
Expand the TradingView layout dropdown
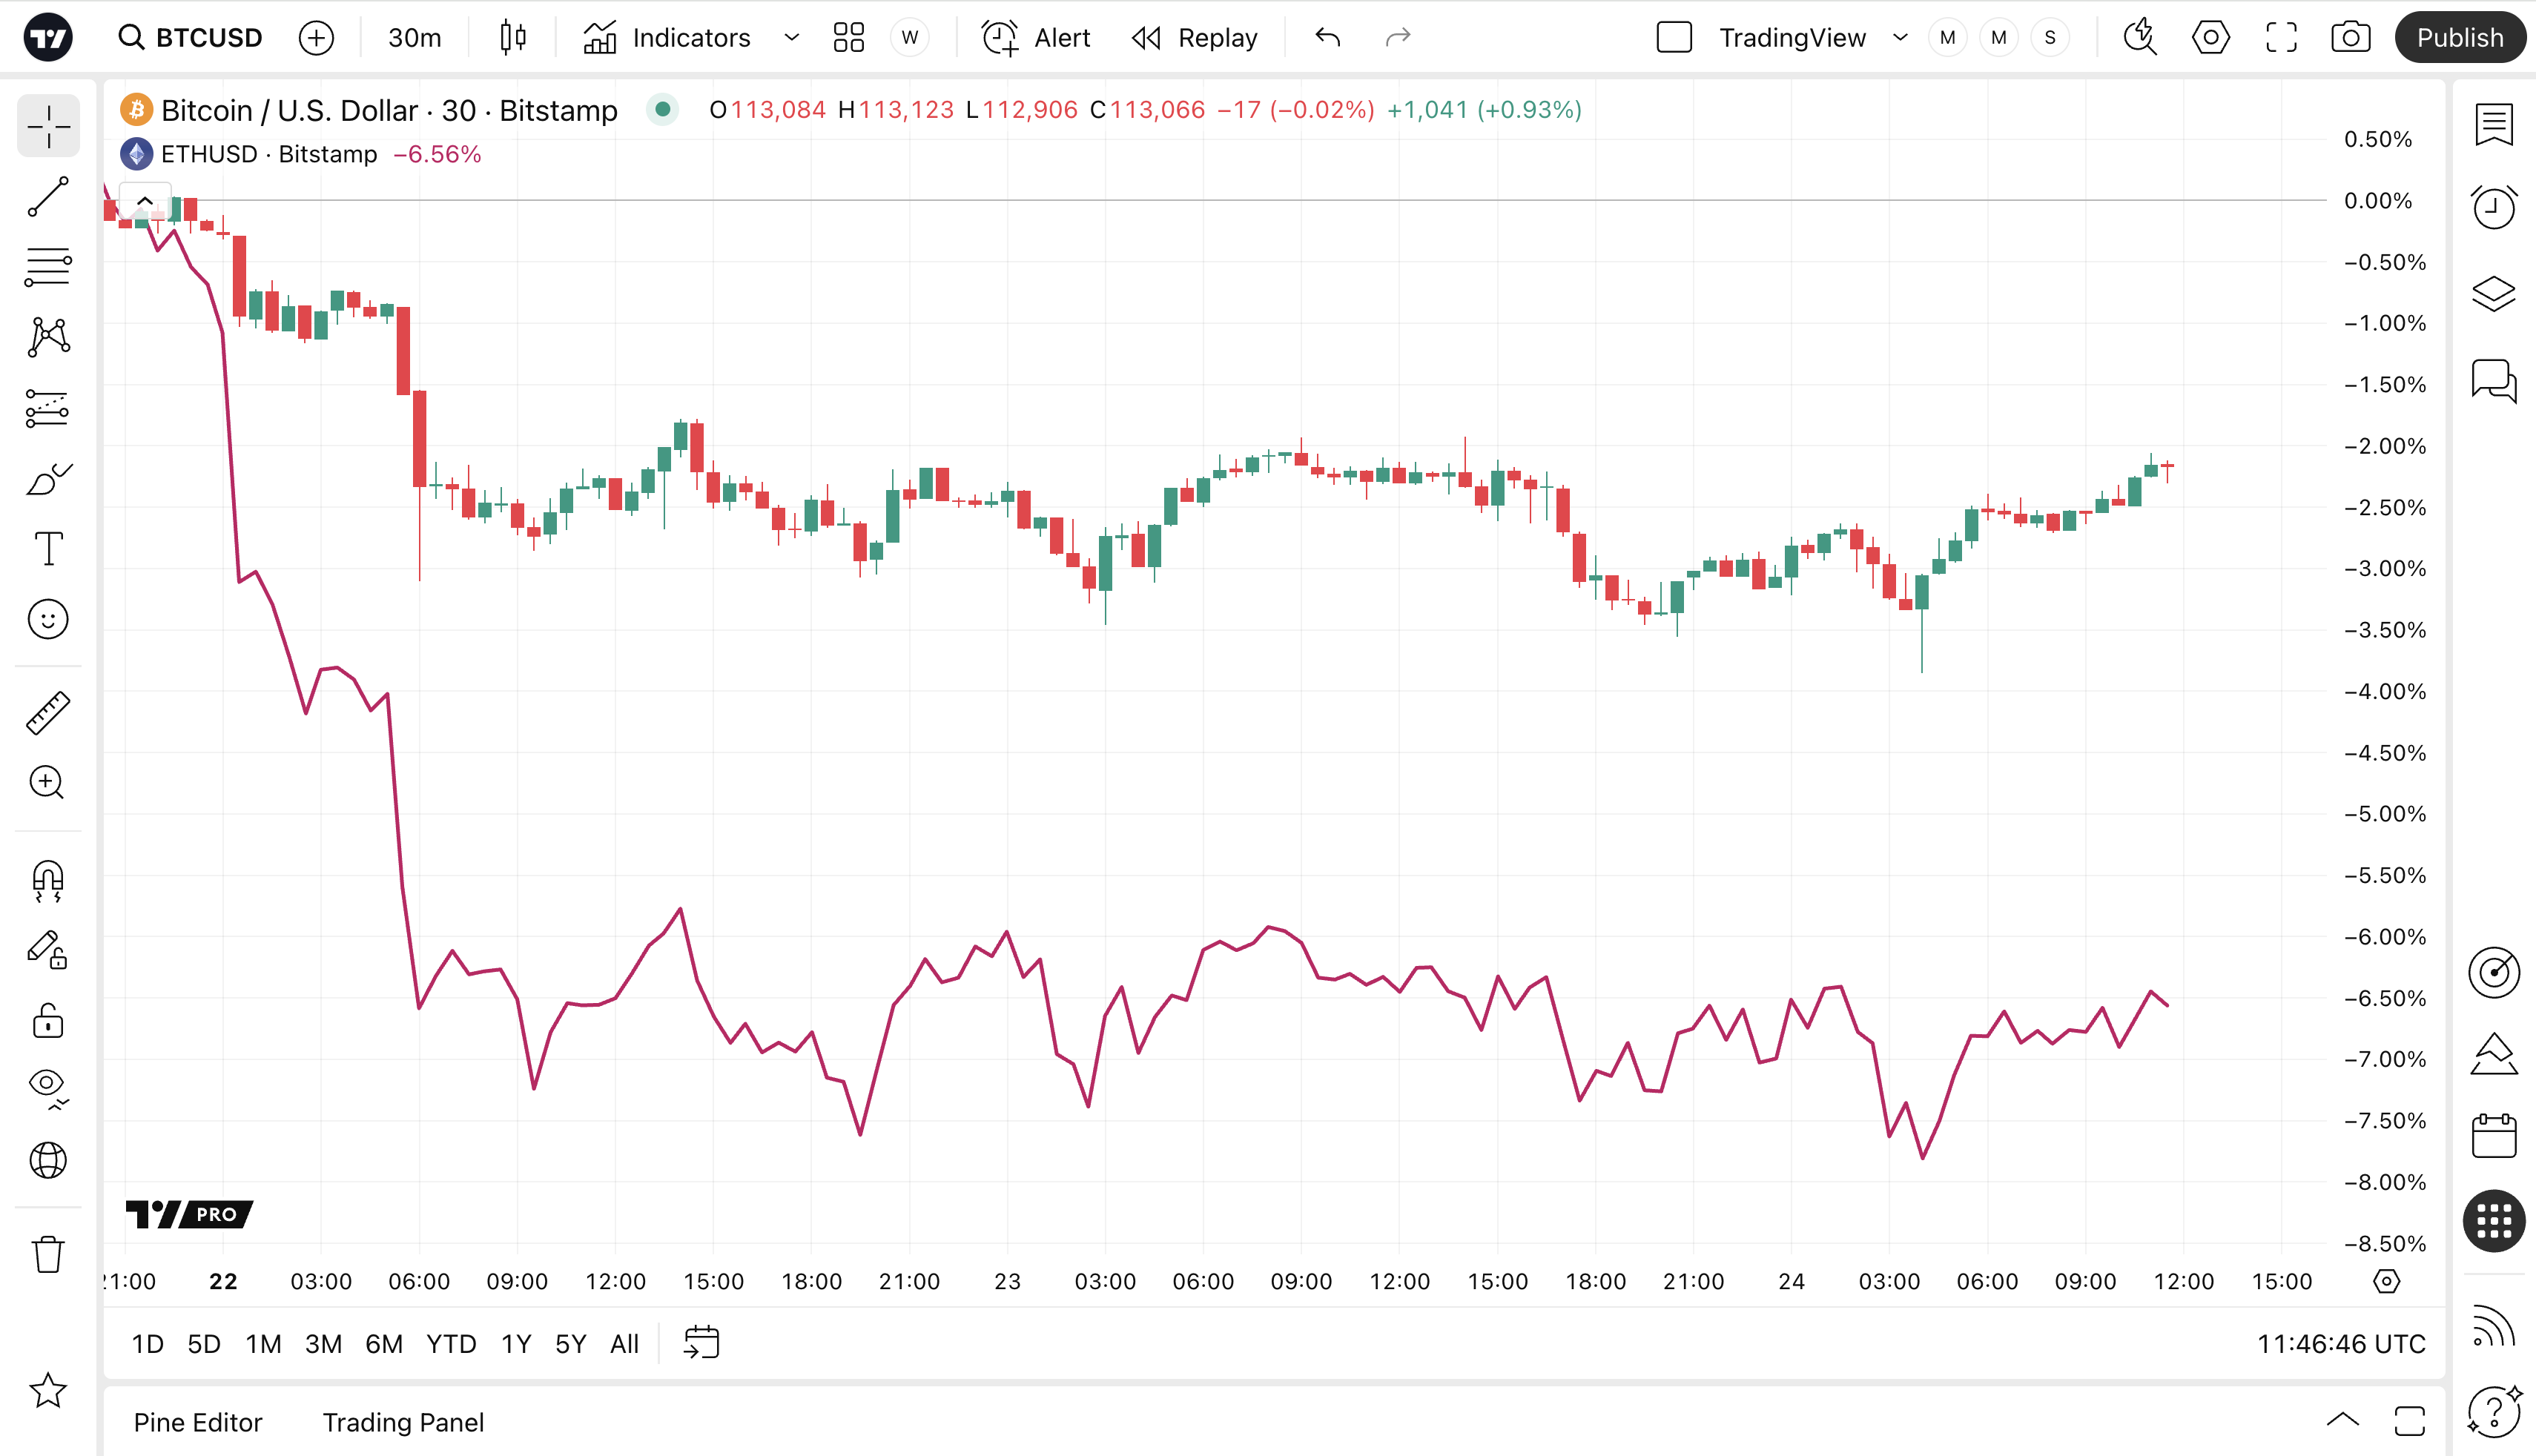click(x=1900, y=38)
